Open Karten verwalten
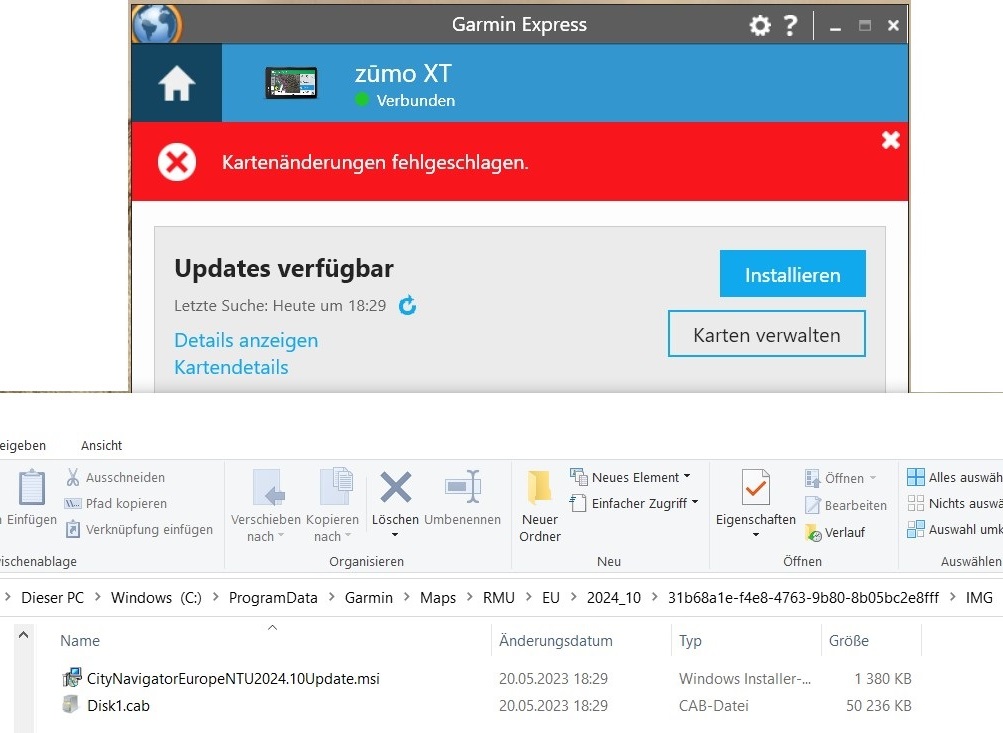This screenshot has width=1003, height=733. pos(766,334)
